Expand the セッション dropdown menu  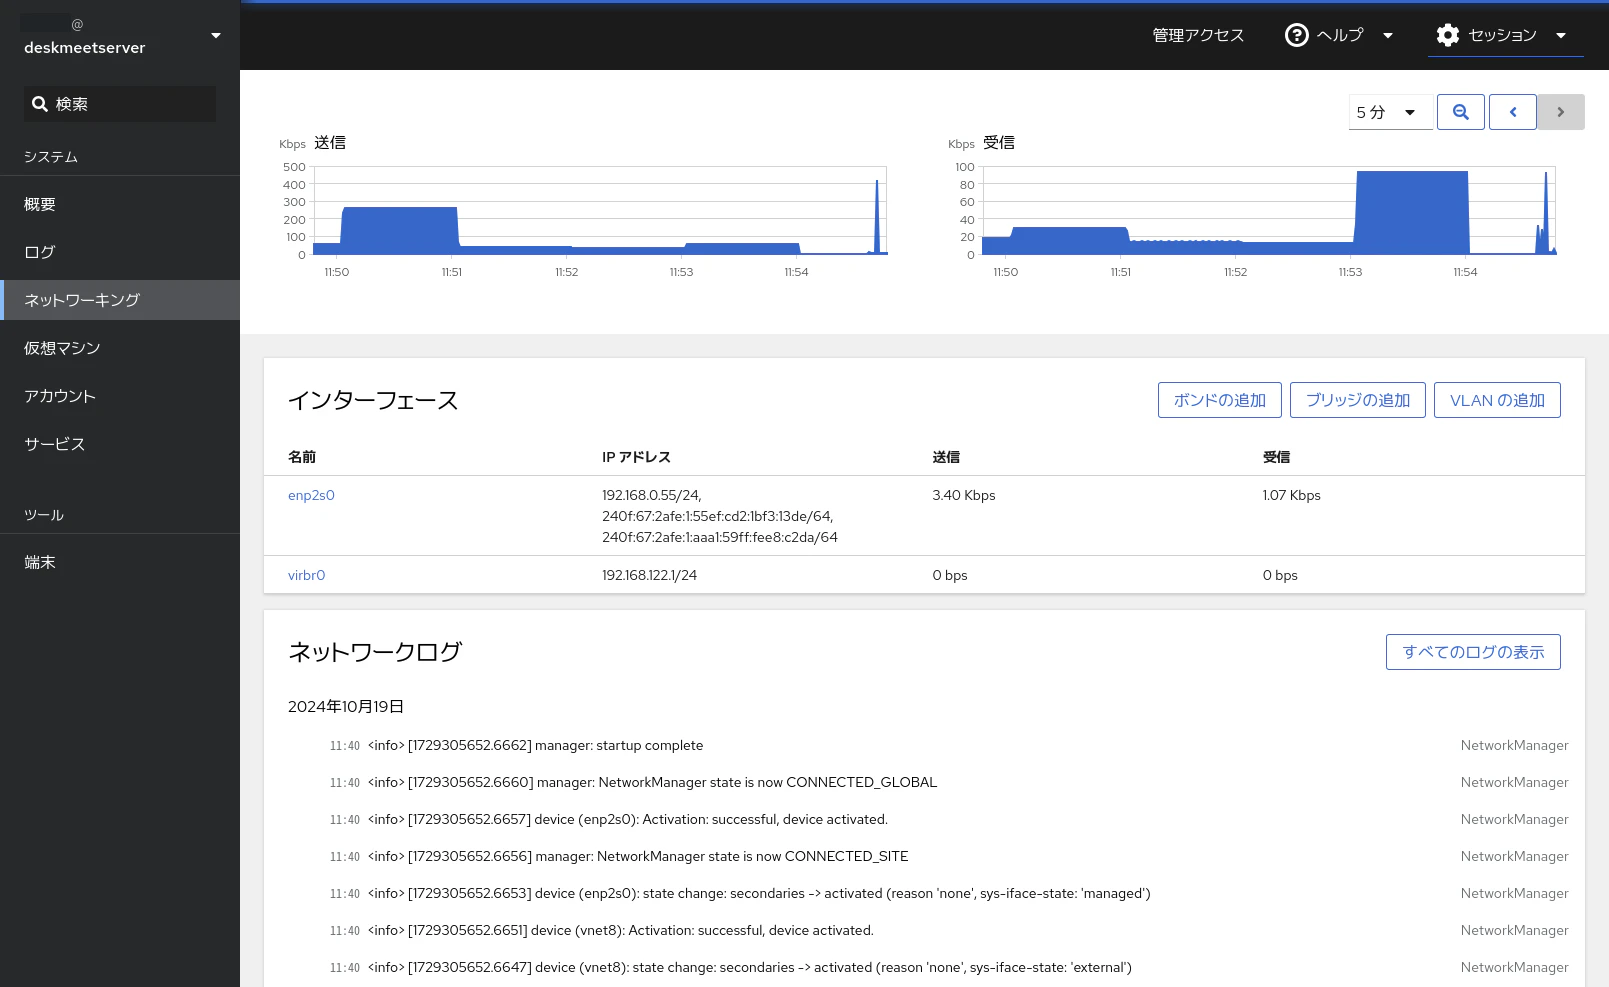[1505, 35]
